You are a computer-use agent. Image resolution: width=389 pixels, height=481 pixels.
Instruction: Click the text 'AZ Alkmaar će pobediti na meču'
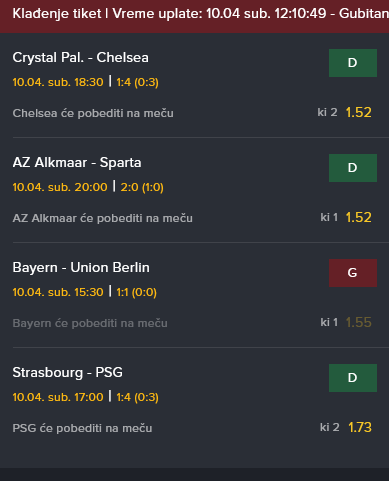point(103,219)
